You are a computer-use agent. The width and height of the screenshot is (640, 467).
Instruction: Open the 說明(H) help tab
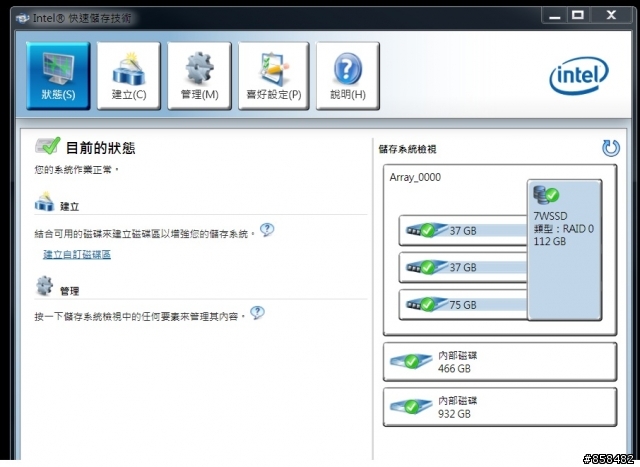coord(348,76)
